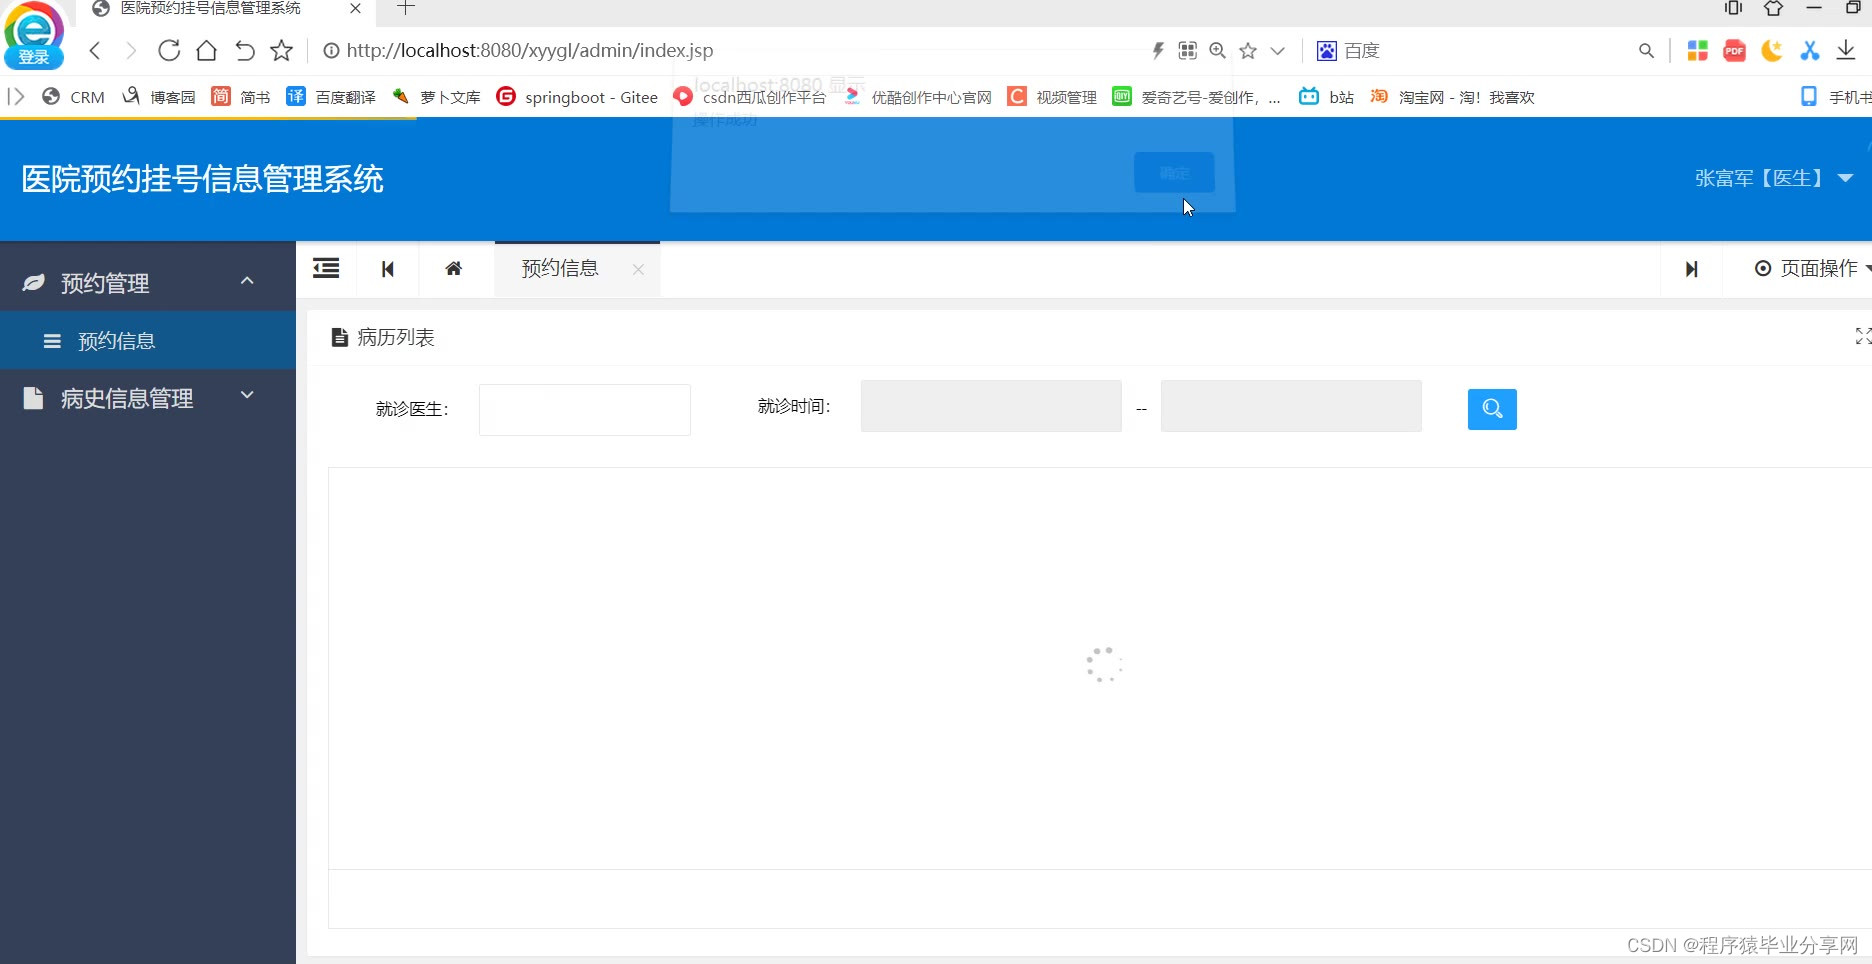This screenshot has width=1872, height=964.
Task: Click the lightning speed-mode icon in address bar
Action: 1158,50
